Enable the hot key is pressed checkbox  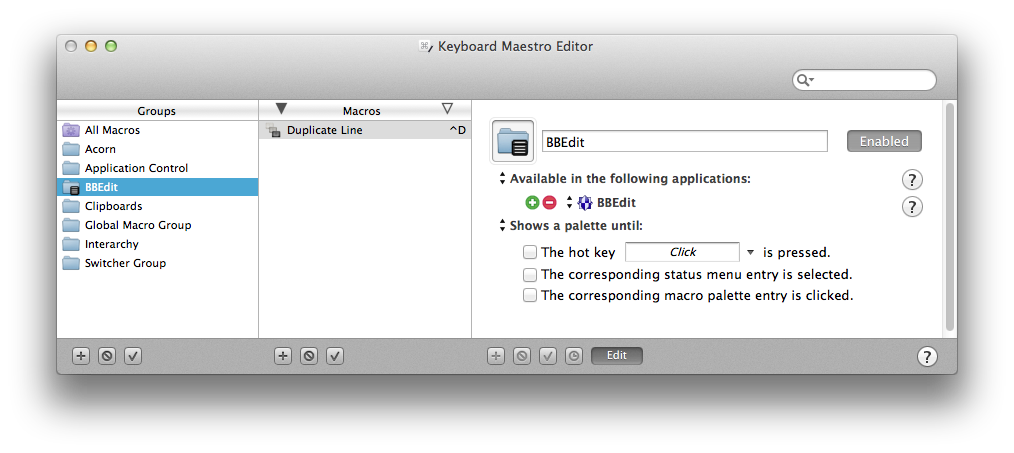pyautogui.click(x=530, y=252)
